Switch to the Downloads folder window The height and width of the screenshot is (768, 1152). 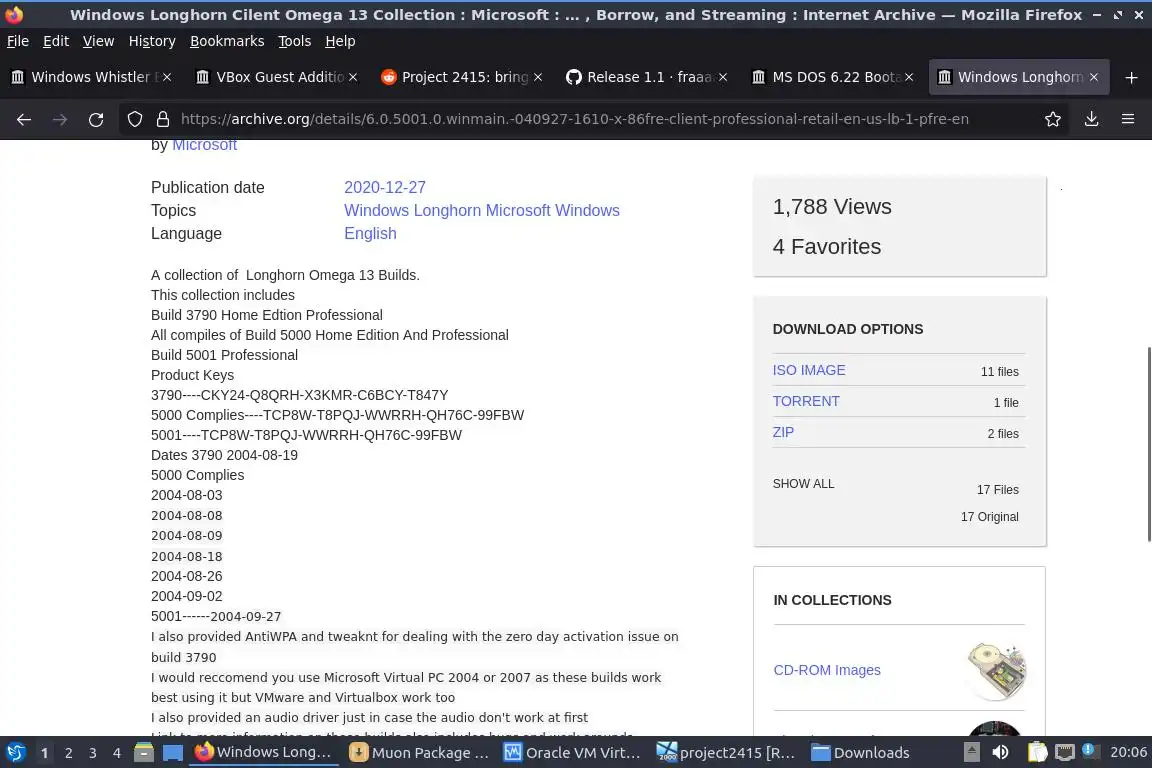(x=862, y=753)
